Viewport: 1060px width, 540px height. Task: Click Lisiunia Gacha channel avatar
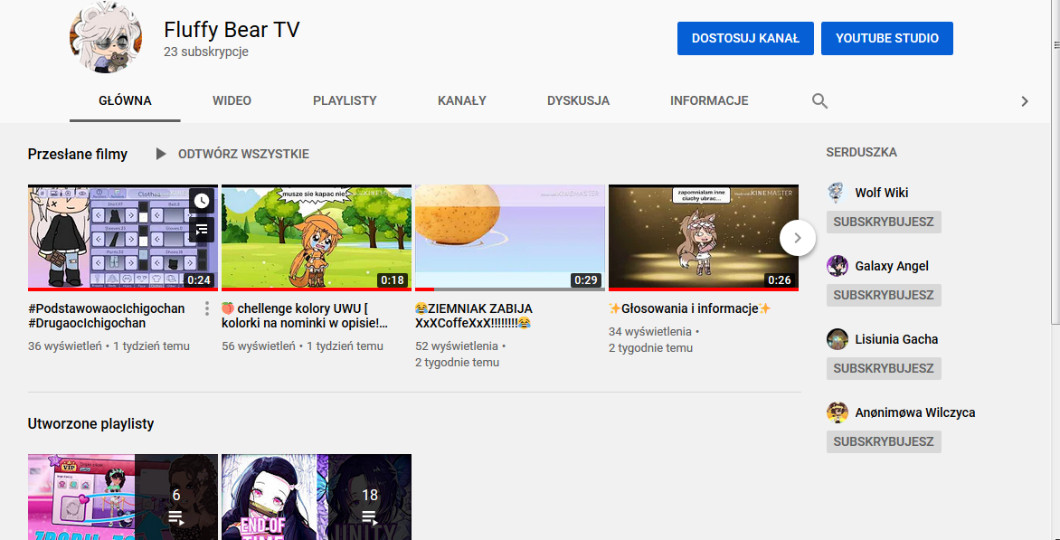point(838,339)
